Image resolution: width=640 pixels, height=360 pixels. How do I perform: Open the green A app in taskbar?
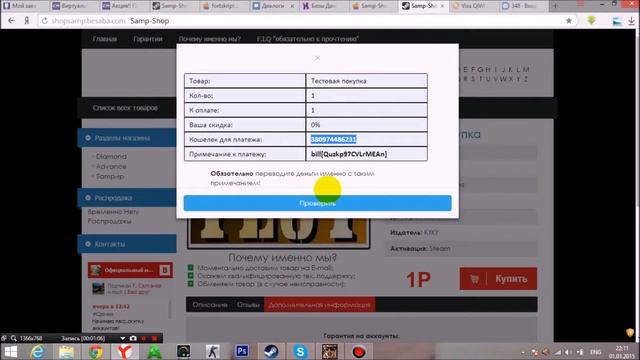(154, 352)
